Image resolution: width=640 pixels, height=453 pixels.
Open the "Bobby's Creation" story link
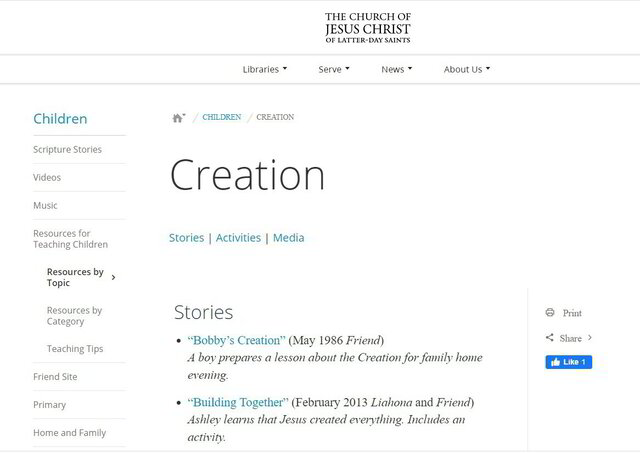(236, 340)
